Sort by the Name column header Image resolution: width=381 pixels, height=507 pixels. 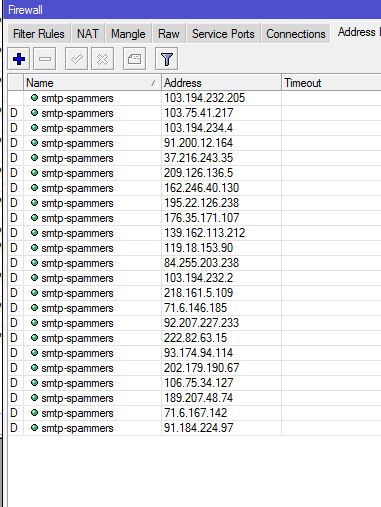pyautogui.click(x=92, y=83)
